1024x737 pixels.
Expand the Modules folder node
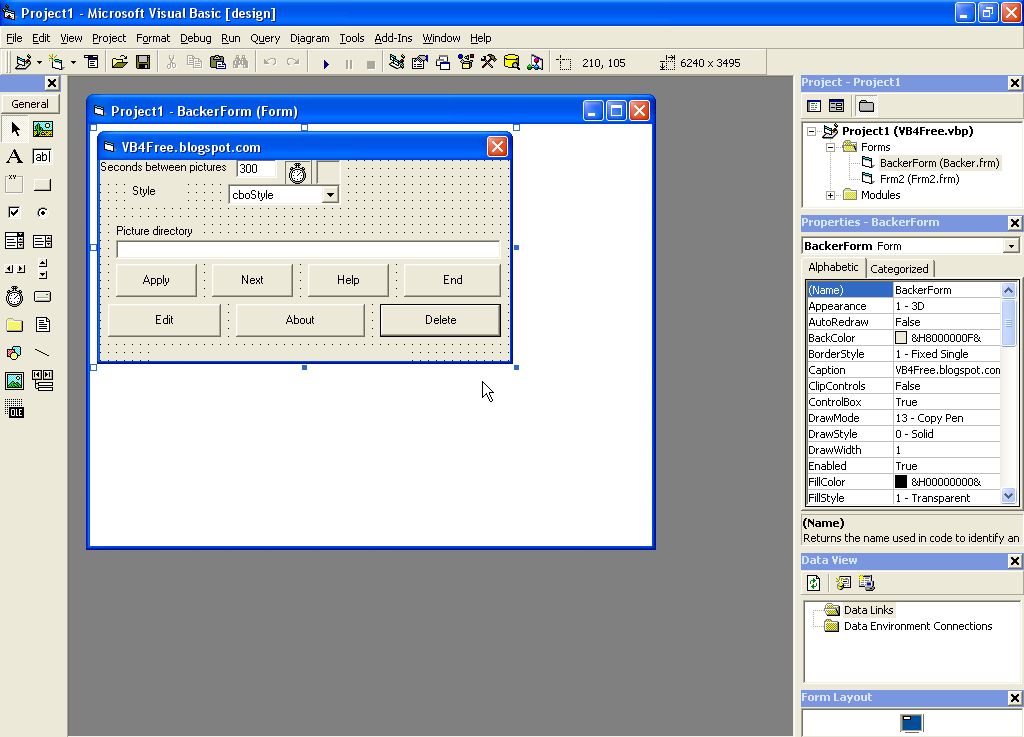point(831,195)
